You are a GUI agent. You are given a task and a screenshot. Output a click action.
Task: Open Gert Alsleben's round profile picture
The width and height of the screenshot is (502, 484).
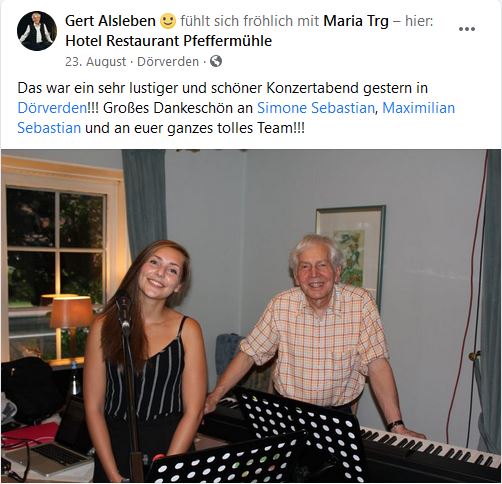click(x=37, y=31)
